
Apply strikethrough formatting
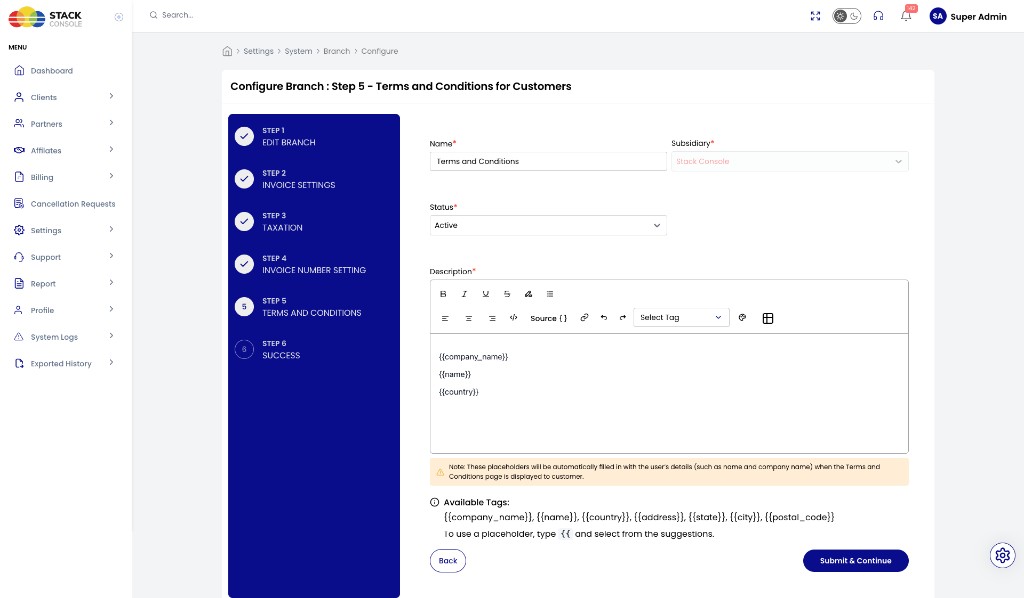pyautogui.click(x=507, y=294)
